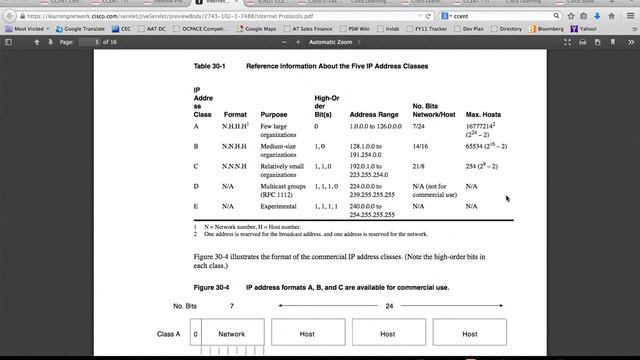Open the AT Sales Finance bookmark

(308, 29)
